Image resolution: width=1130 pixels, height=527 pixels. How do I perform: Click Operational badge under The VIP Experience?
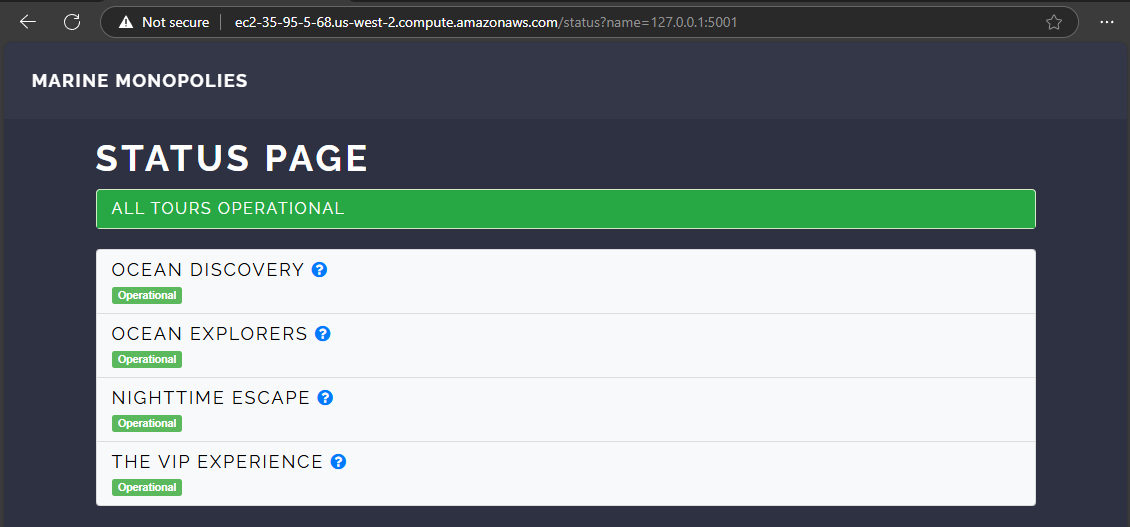[x=147, y=487]
